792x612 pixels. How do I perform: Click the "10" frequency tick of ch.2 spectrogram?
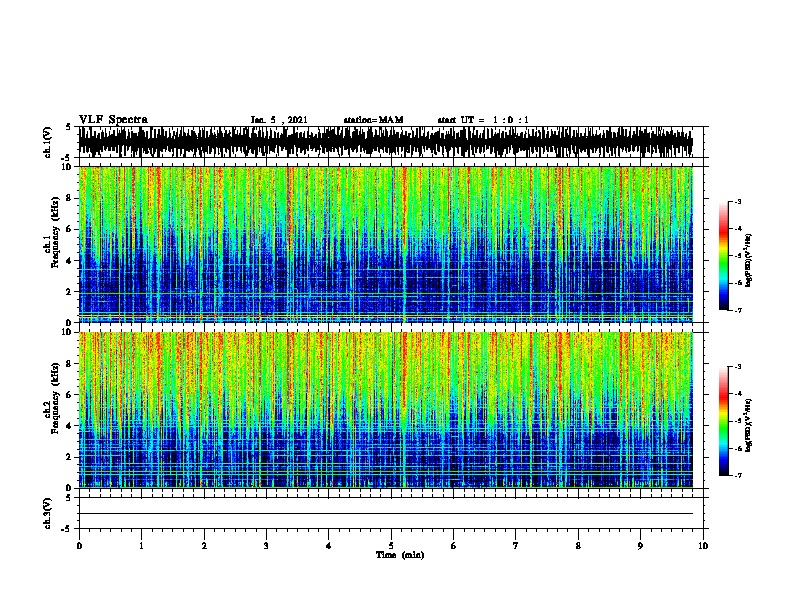click(x=67, y=332)
